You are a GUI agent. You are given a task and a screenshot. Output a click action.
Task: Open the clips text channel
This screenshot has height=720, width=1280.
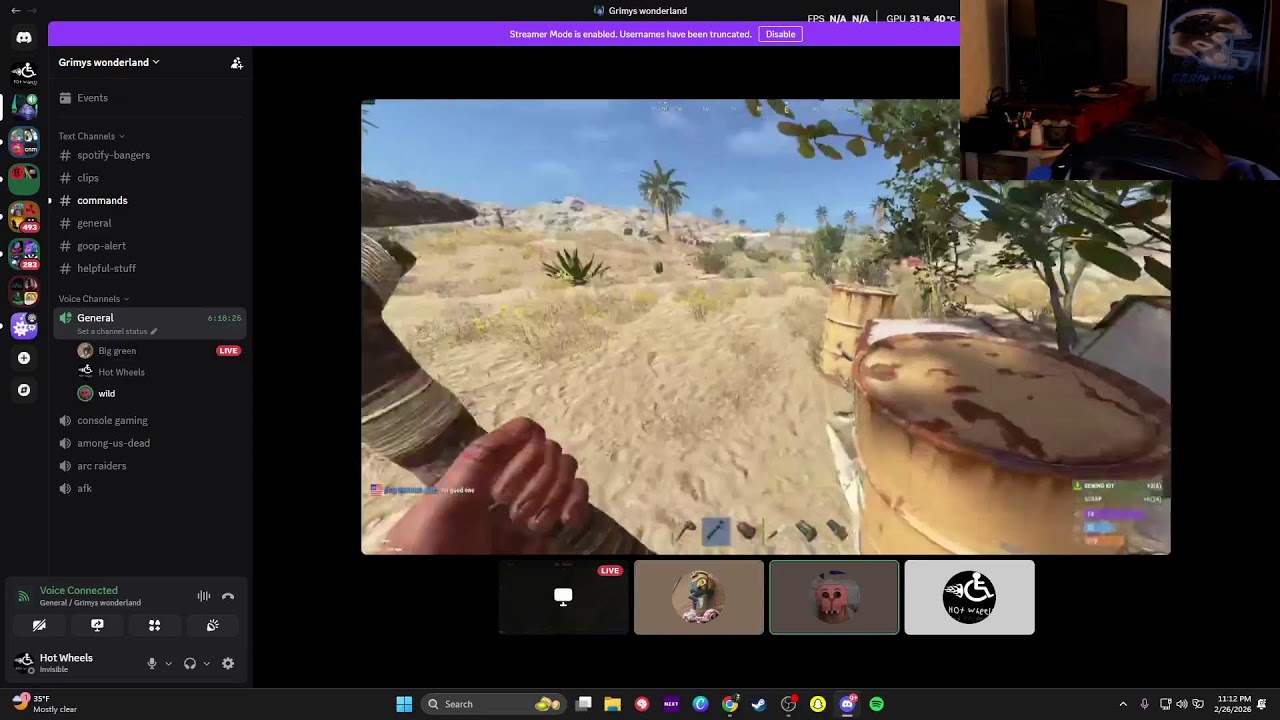click(x=150, y=178)
